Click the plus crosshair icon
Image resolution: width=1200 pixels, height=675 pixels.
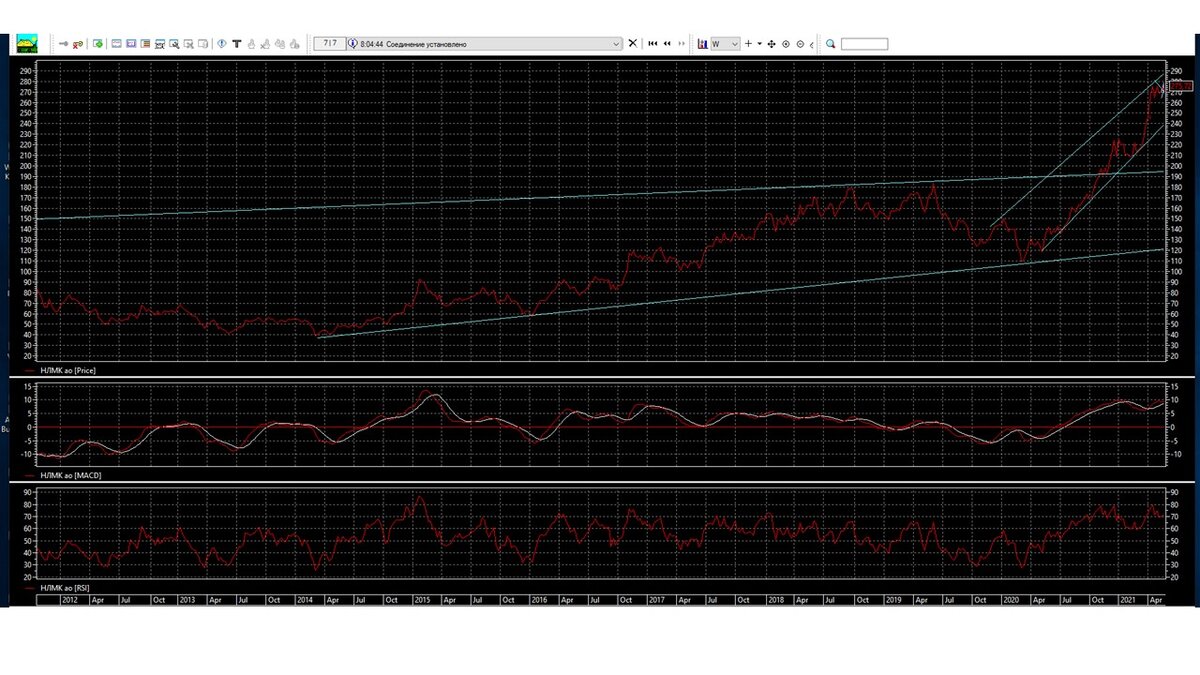(x=748, y=44)
